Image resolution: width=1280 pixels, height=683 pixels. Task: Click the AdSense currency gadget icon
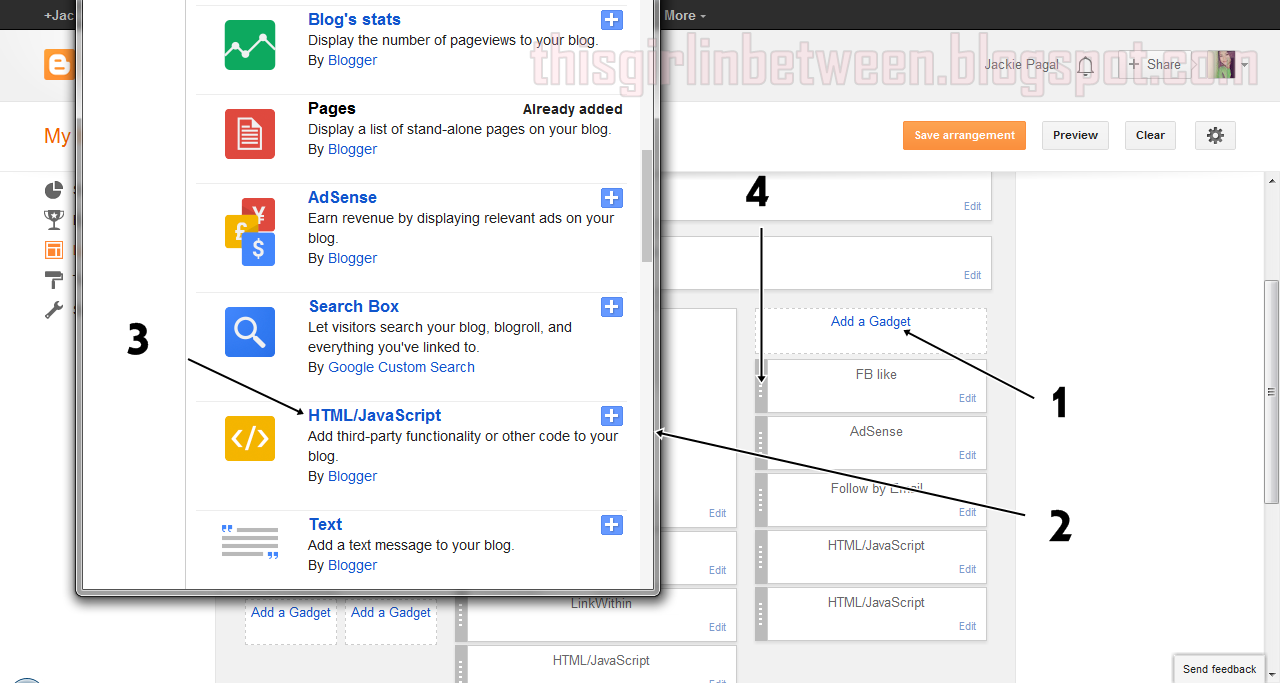tap(250, 231)
